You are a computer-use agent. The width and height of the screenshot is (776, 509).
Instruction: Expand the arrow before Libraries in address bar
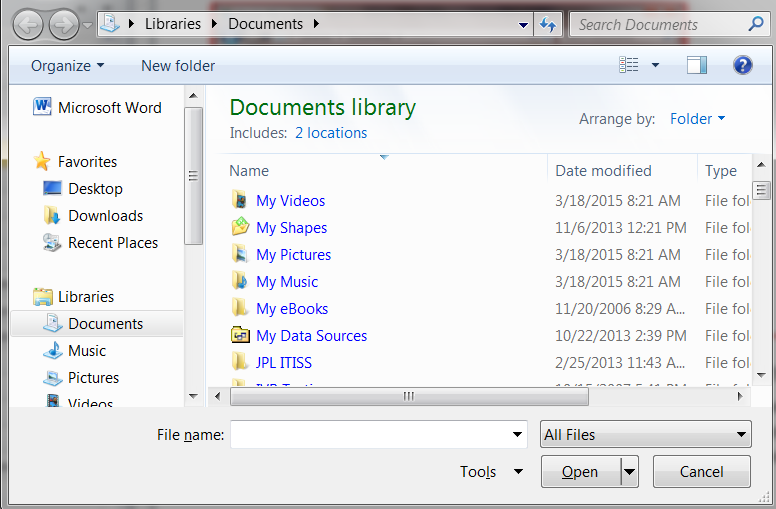[x=131, y=24]
